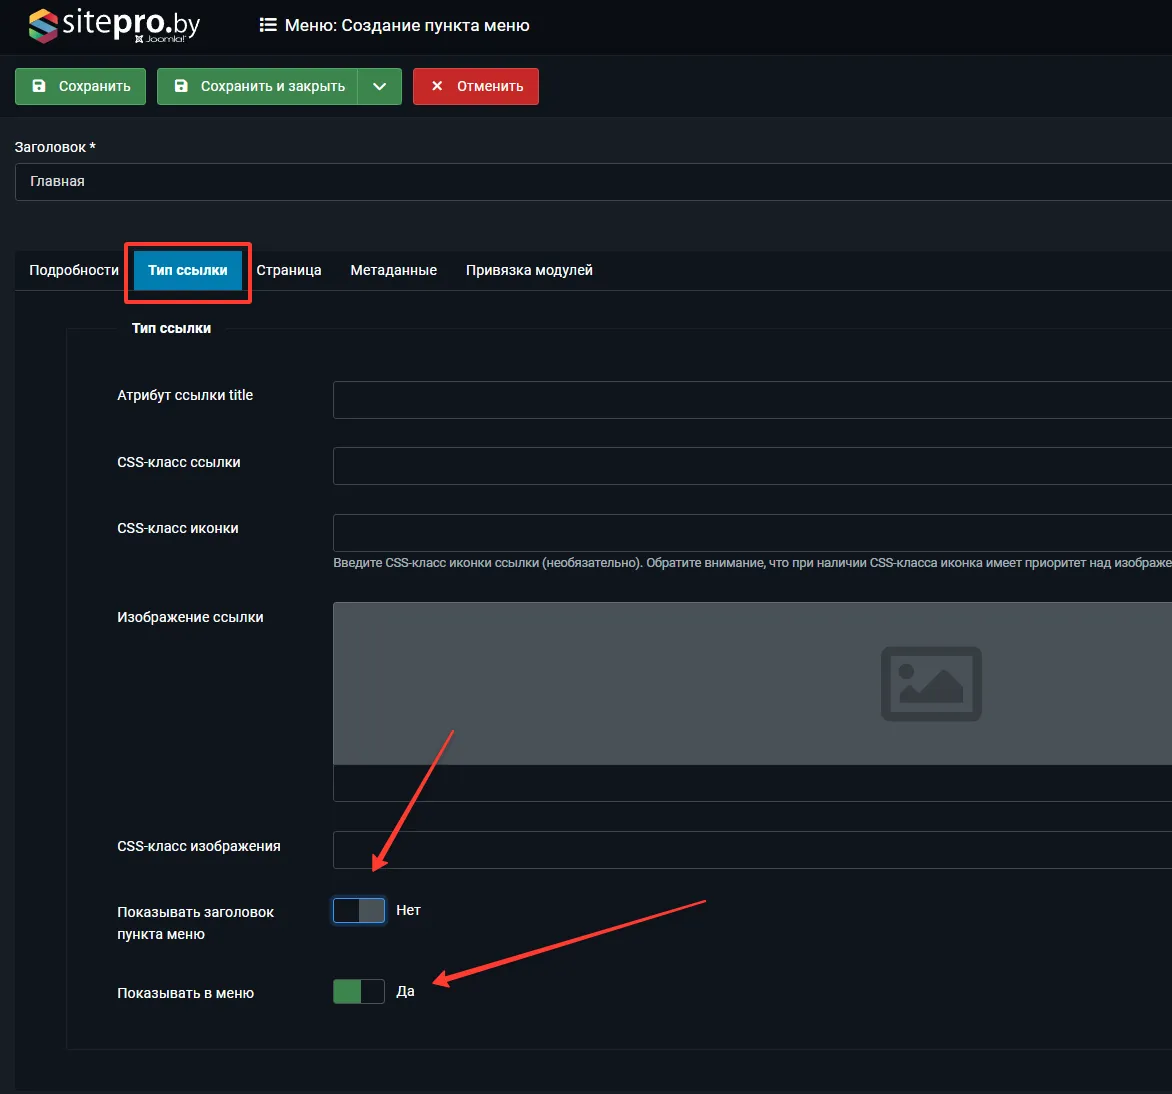Click the save icon on Сохранить и закрыть
Viewport: 1172px width, 1094px height.
coord(181,86)
